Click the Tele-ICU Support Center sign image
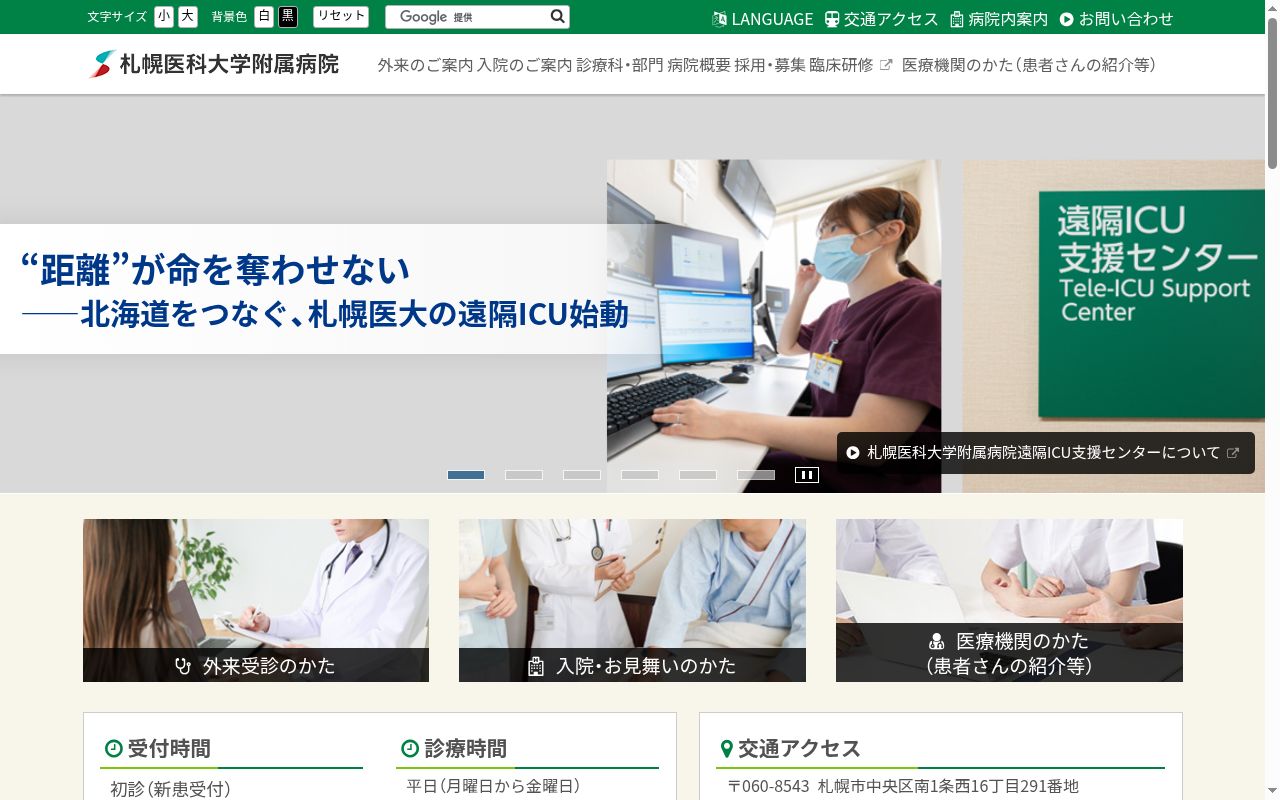The image size is (1280, 800). [1113, 326]
